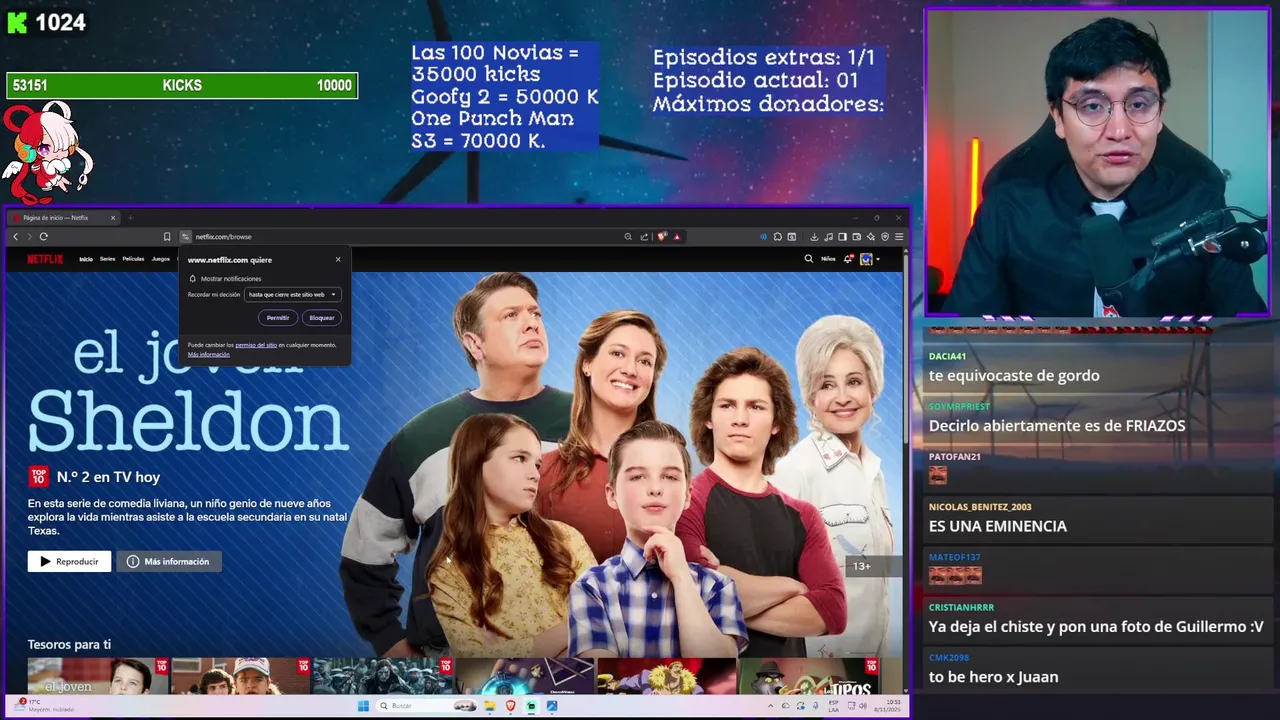Click the Reproducir button
Screen dimensions: 1280x720
69,562
